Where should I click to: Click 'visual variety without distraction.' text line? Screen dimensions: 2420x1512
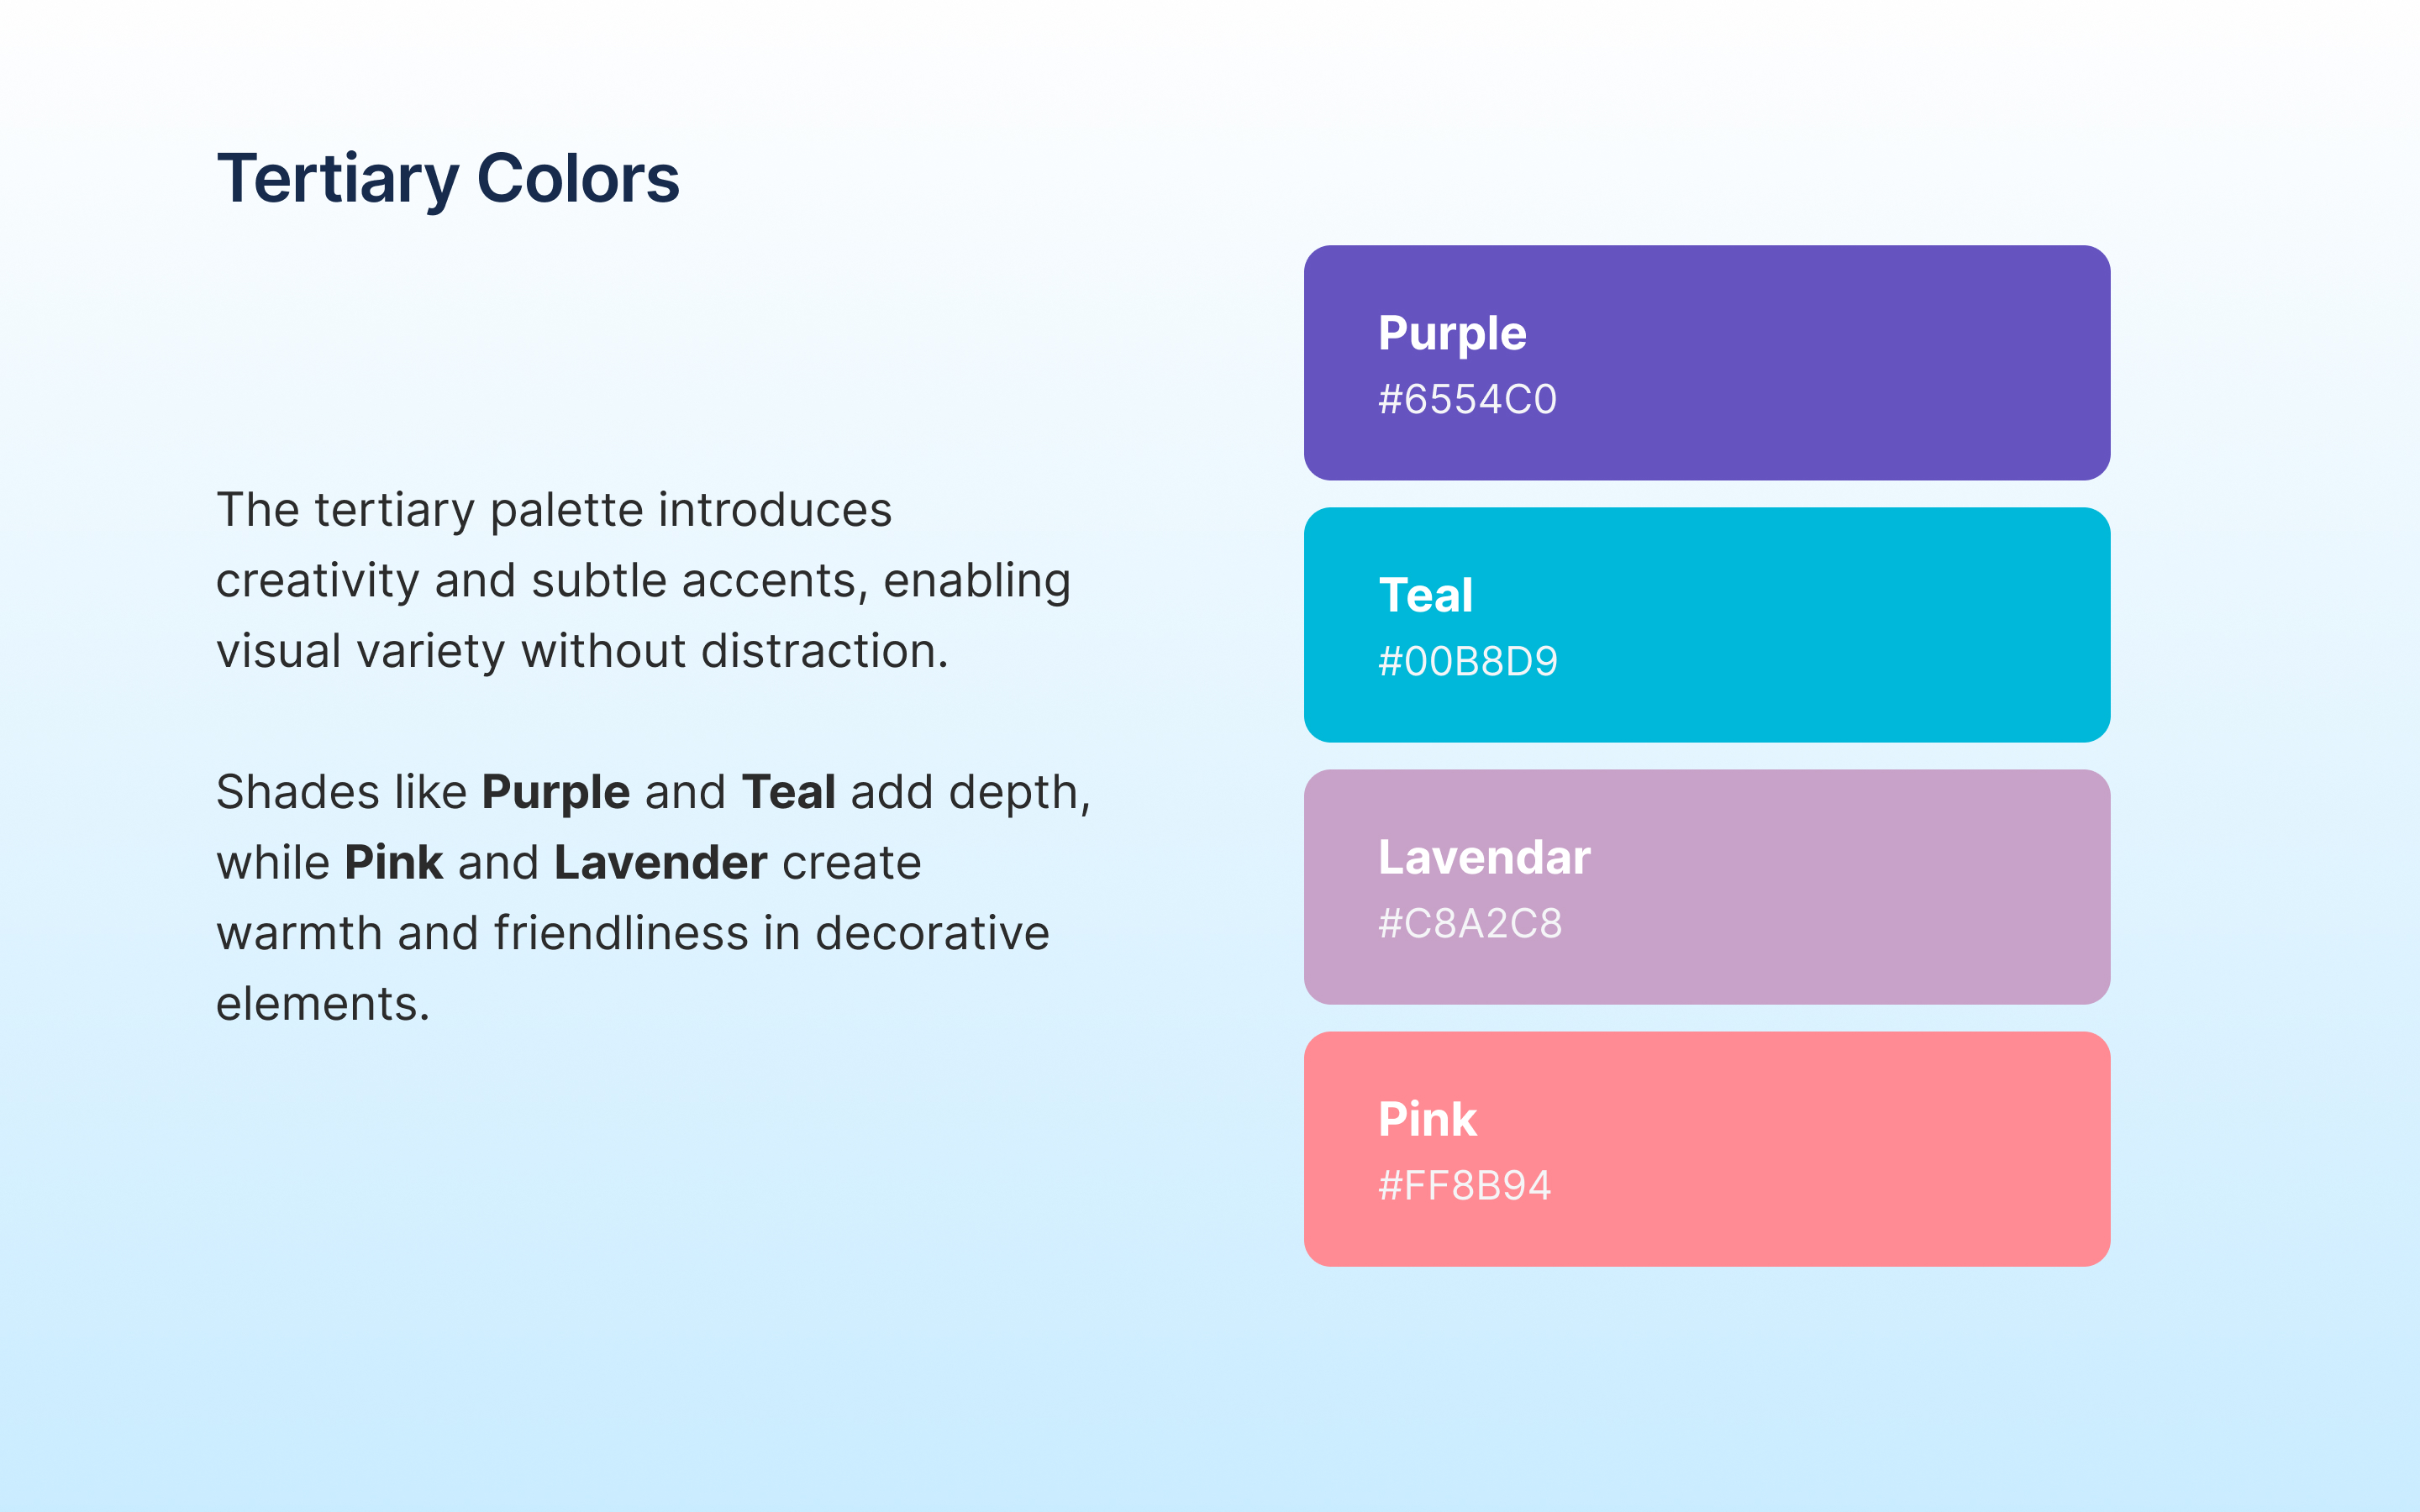pyautogui.click(x=582, y=651)
